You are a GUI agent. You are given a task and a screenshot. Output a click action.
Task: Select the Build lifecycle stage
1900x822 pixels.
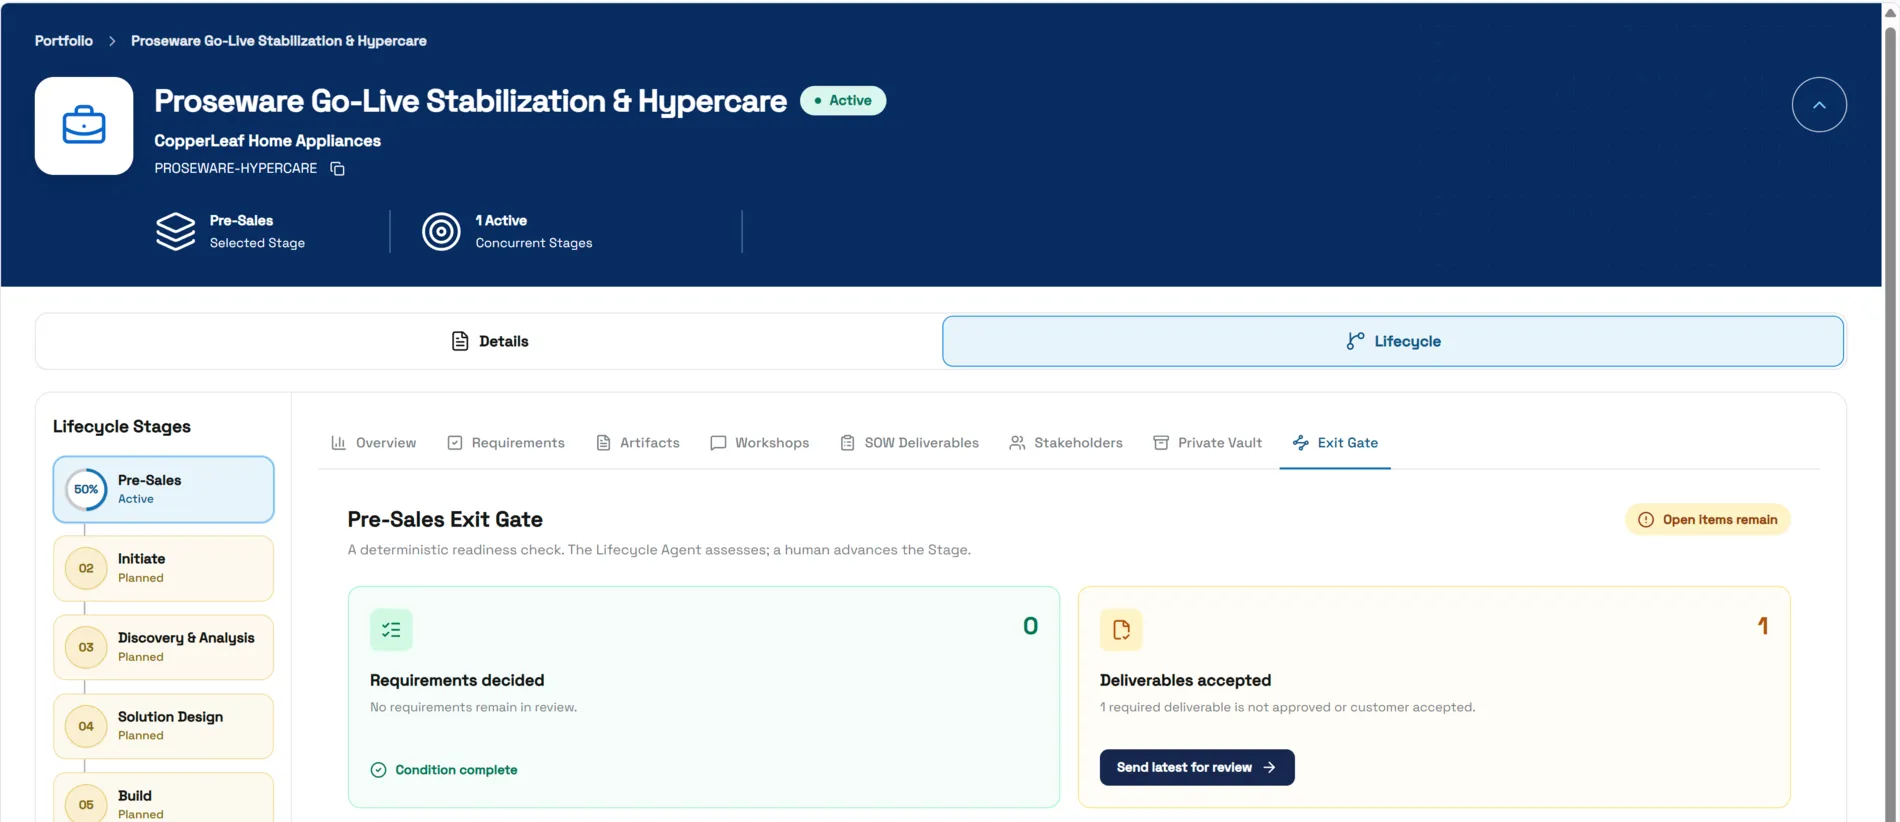click(164, 798)
